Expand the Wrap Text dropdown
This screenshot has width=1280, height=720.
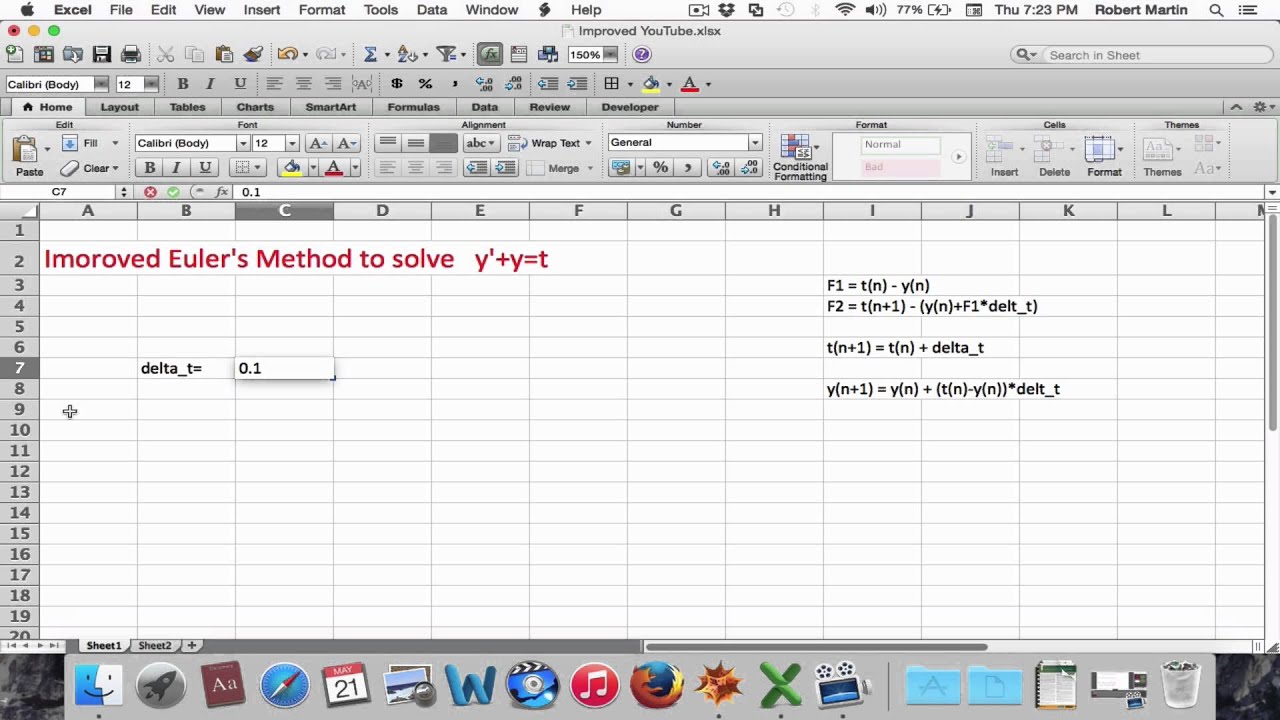[587, 143]
